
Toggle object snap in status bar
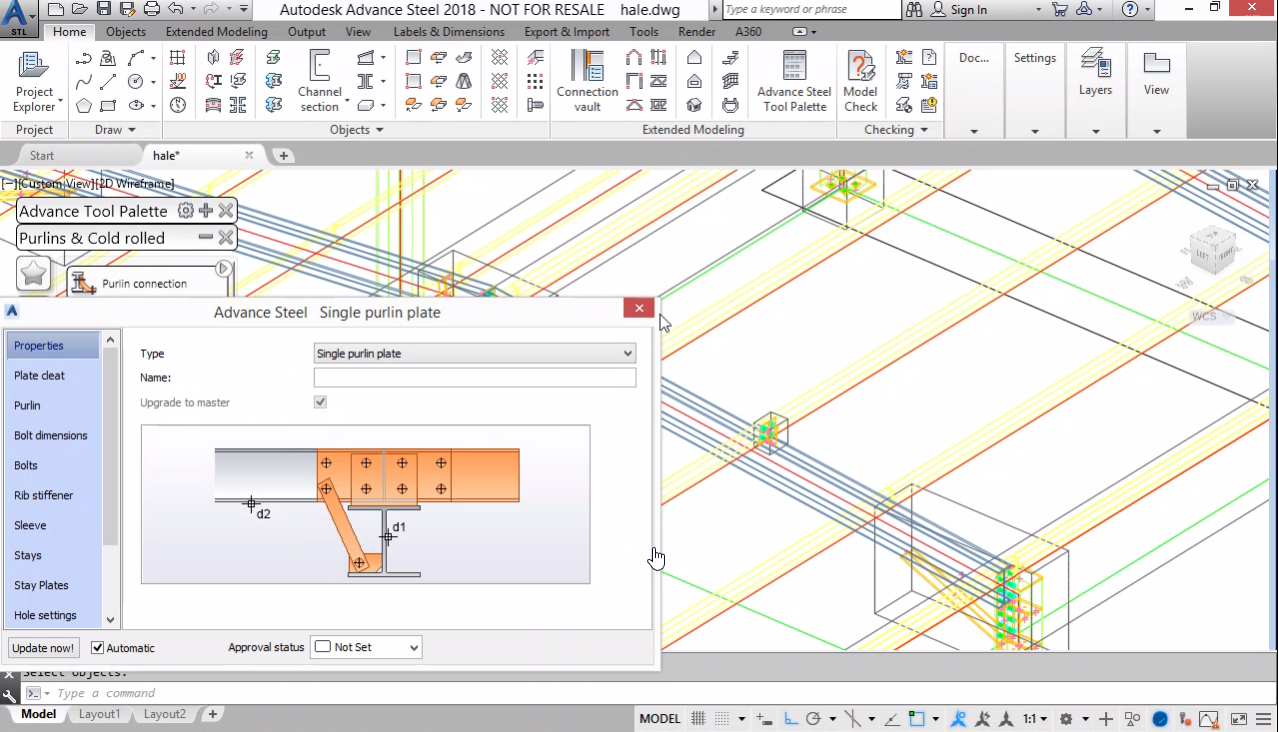[916, 719]
